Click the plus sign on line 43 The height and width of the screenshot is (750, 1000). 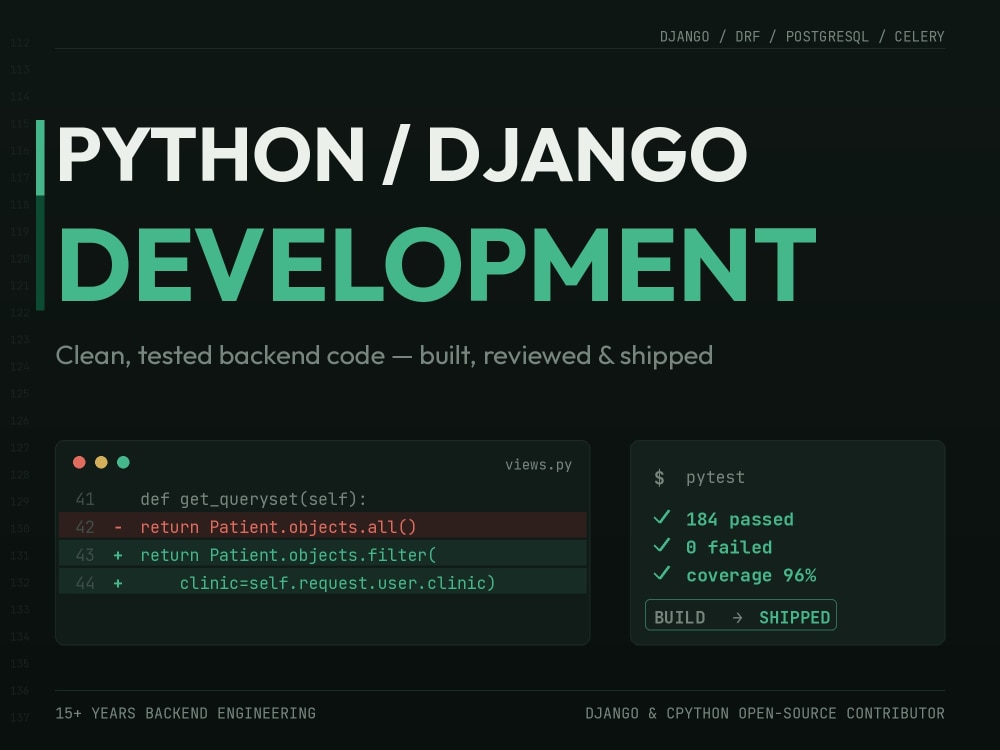(118, 555)
